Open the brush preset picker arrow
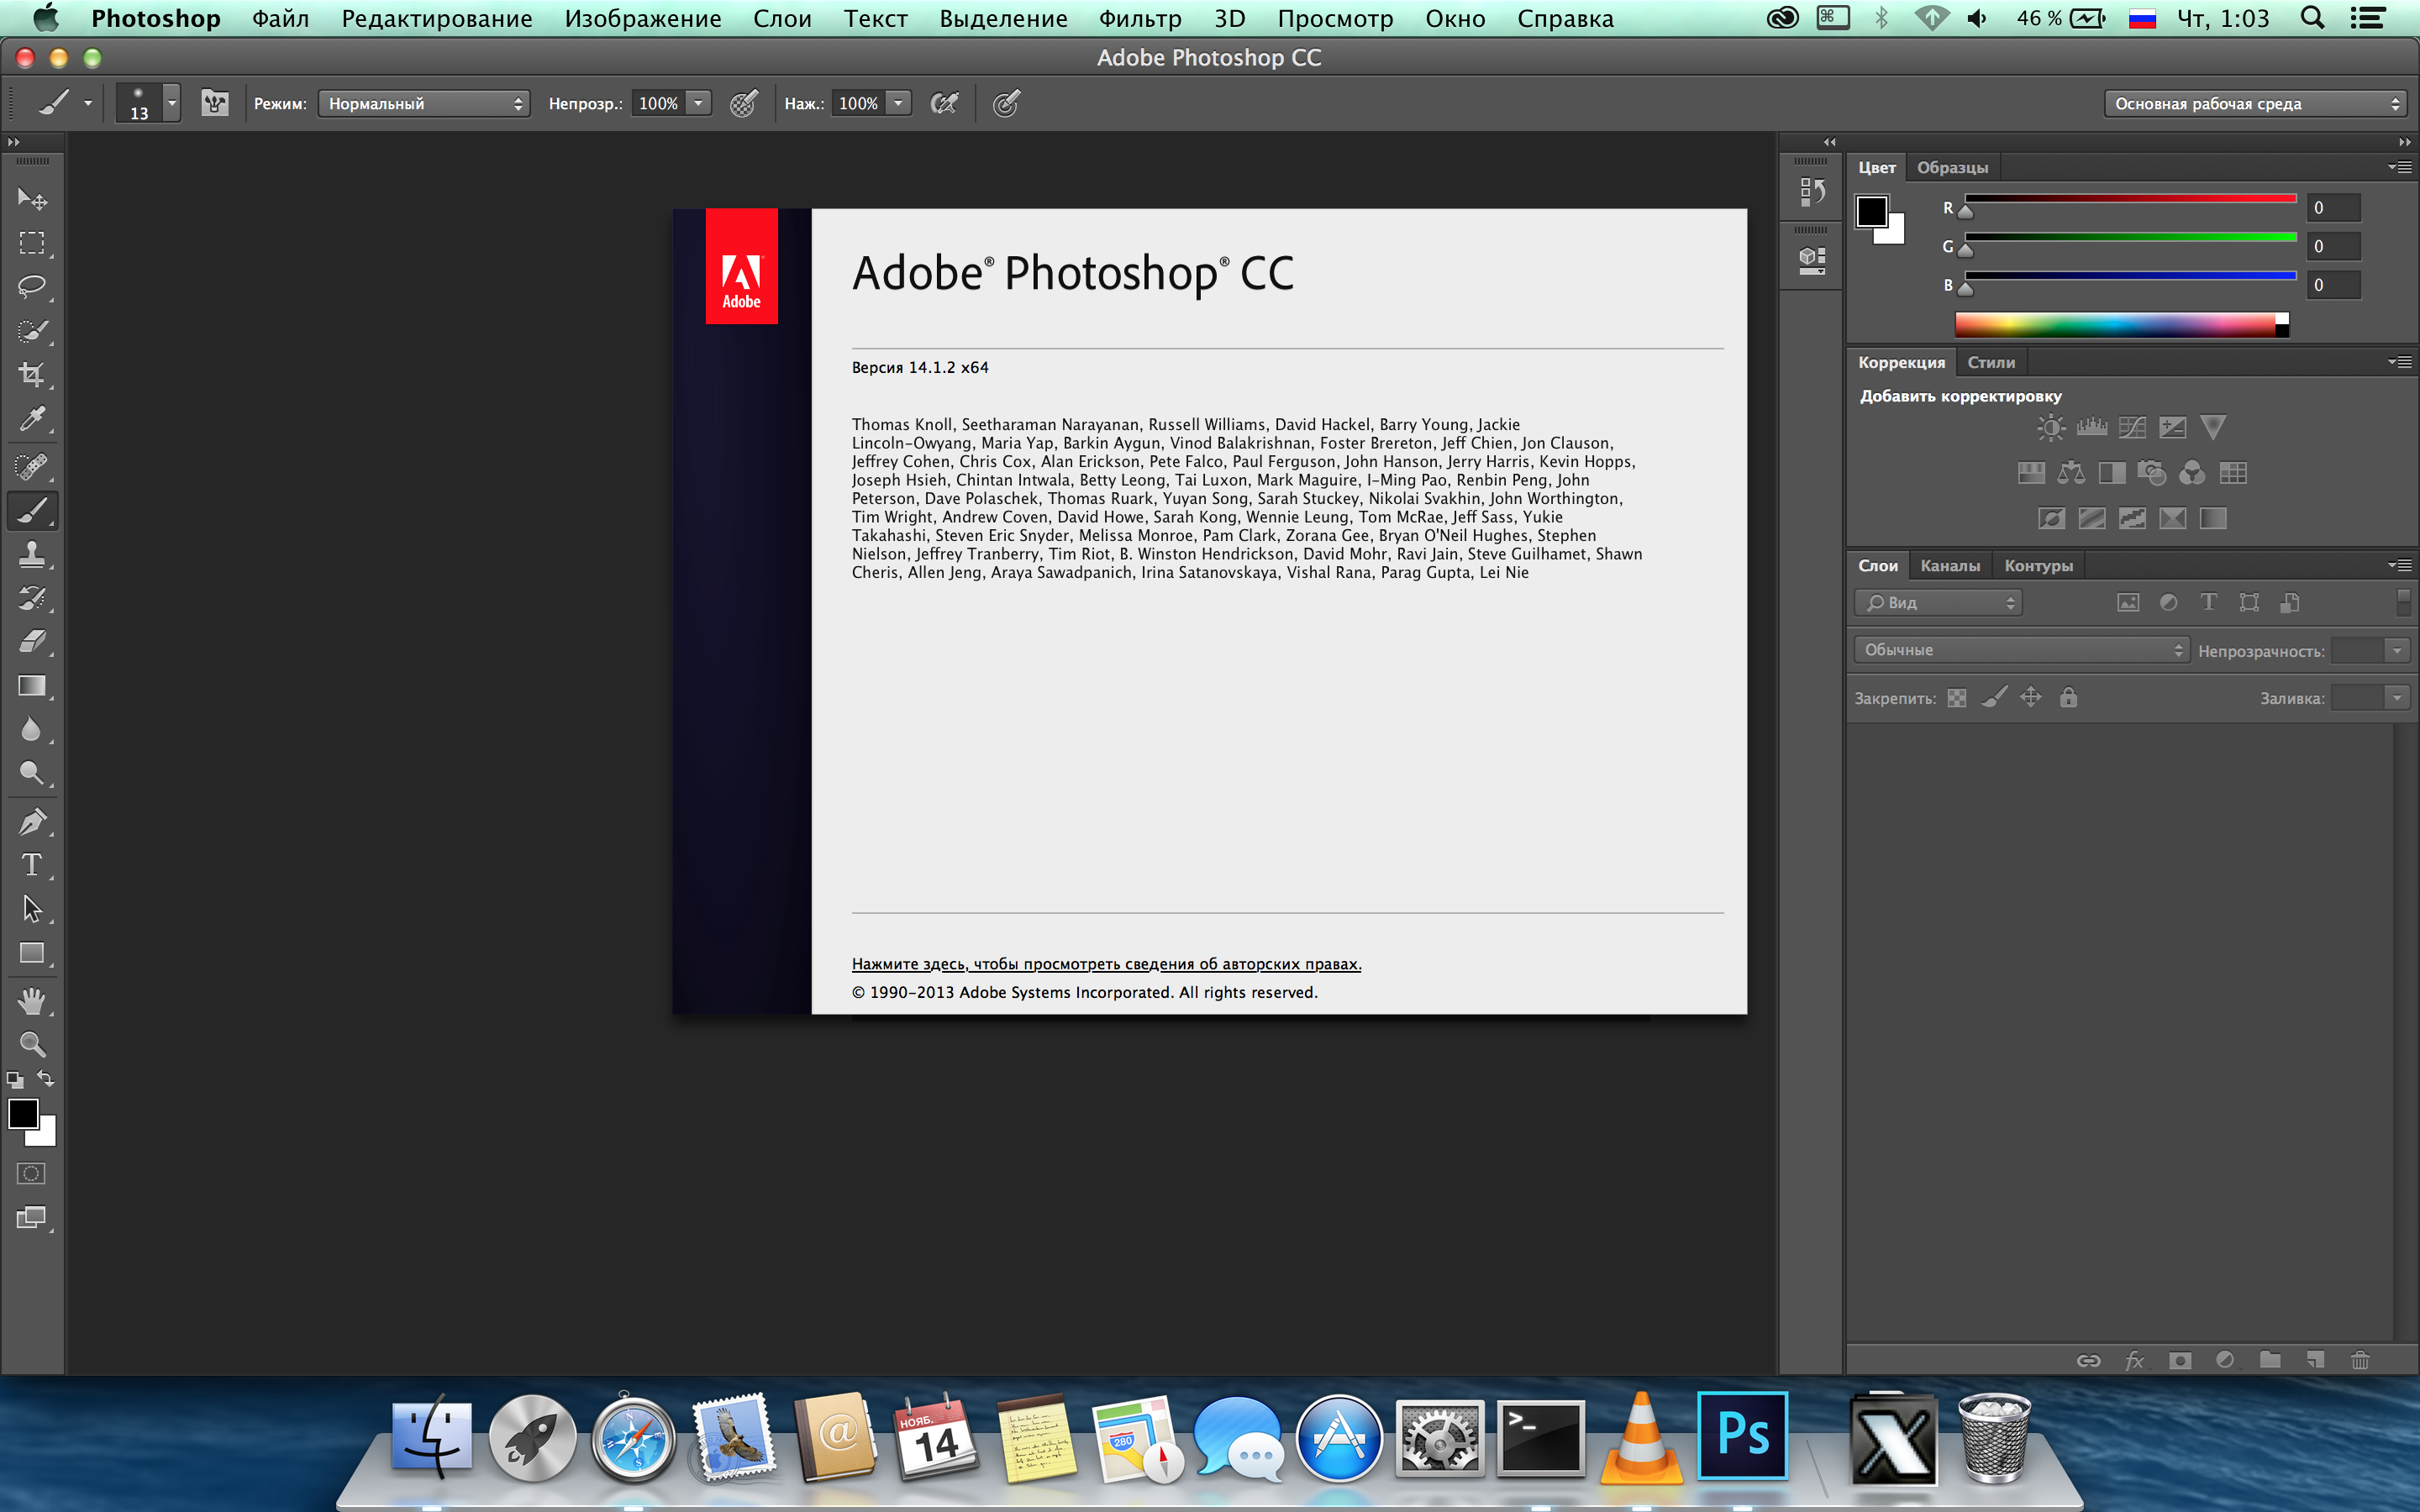2420x1512 pixels. click(172, 103)
